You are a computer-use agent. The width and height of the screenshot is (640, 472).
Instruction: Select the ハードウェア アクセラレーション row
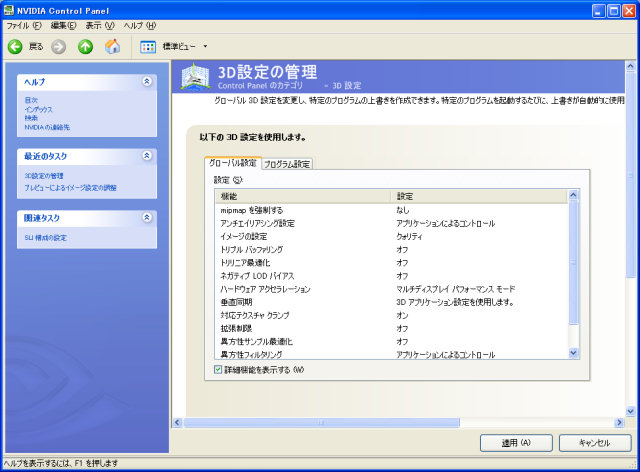click(x=391, y=289)
